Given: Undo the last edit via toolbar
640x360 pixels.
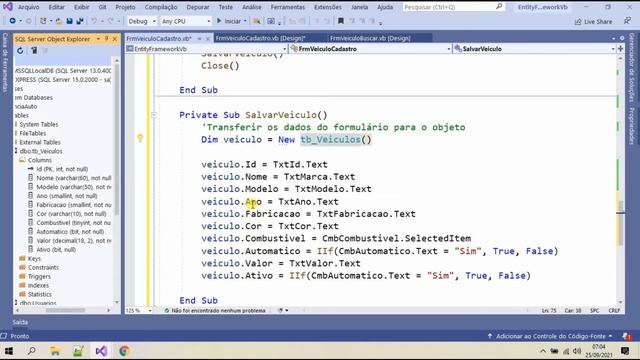Looking at the screenshot, I should point(94,21).
